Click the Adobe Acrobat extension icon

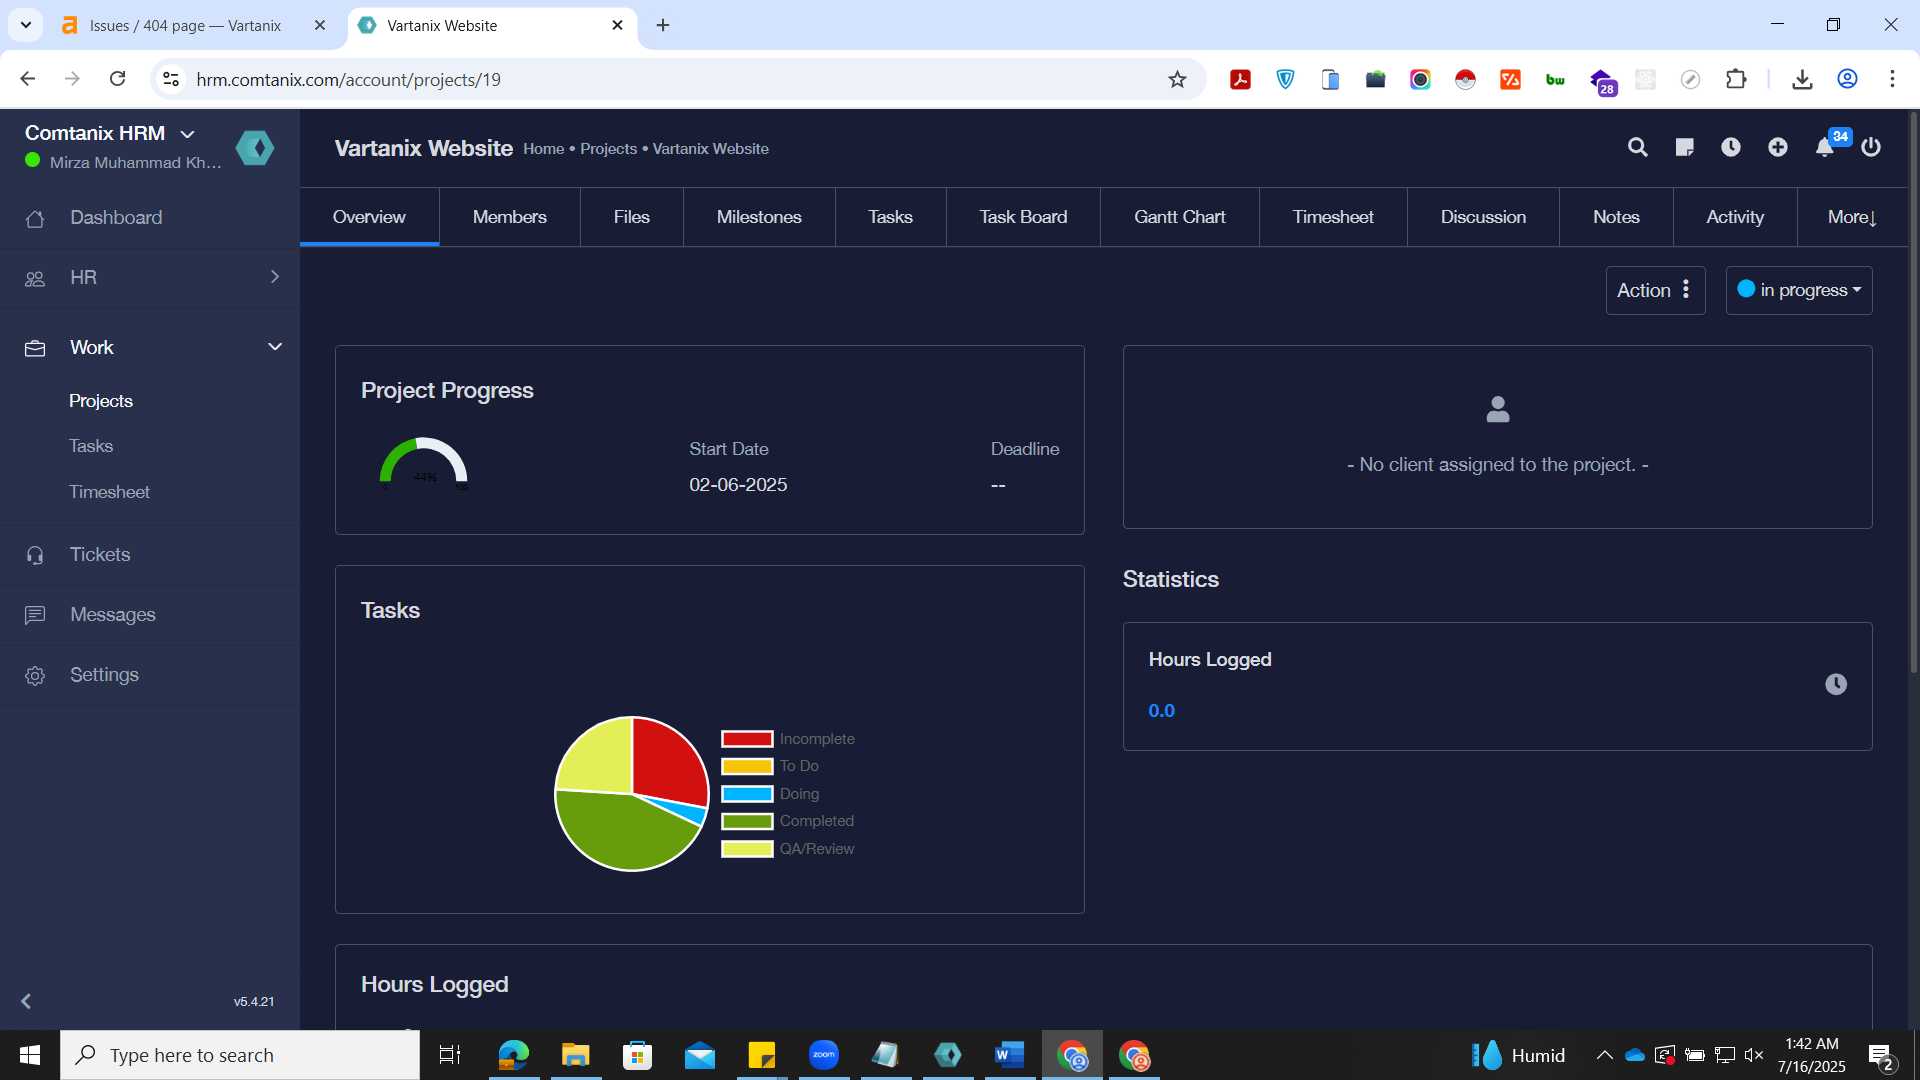1240,79
